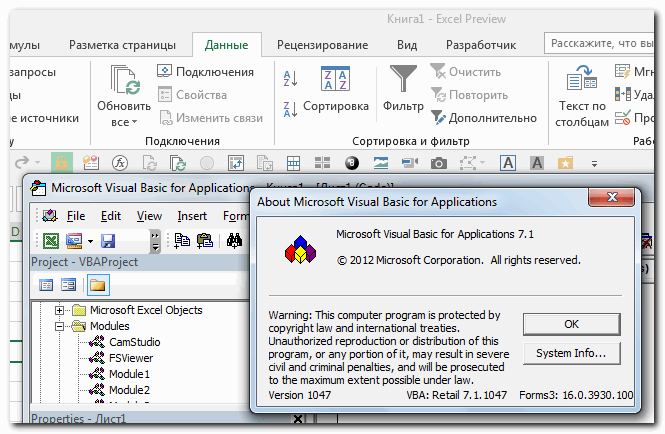Click Очистить clear filter
This screenshot has width=665, height=434.
coord(465,72)
